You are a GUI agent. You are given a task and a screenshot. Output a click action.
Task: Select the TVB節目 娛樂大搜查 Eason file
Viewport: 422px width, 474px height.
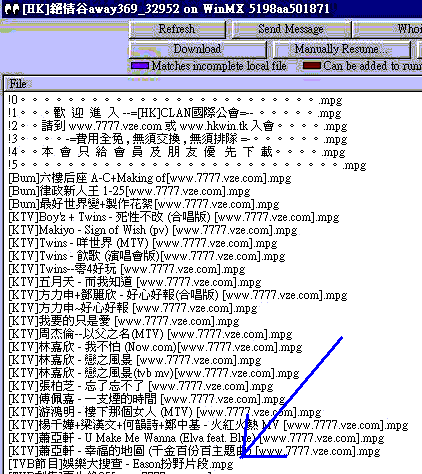click(x=121, y=464)
